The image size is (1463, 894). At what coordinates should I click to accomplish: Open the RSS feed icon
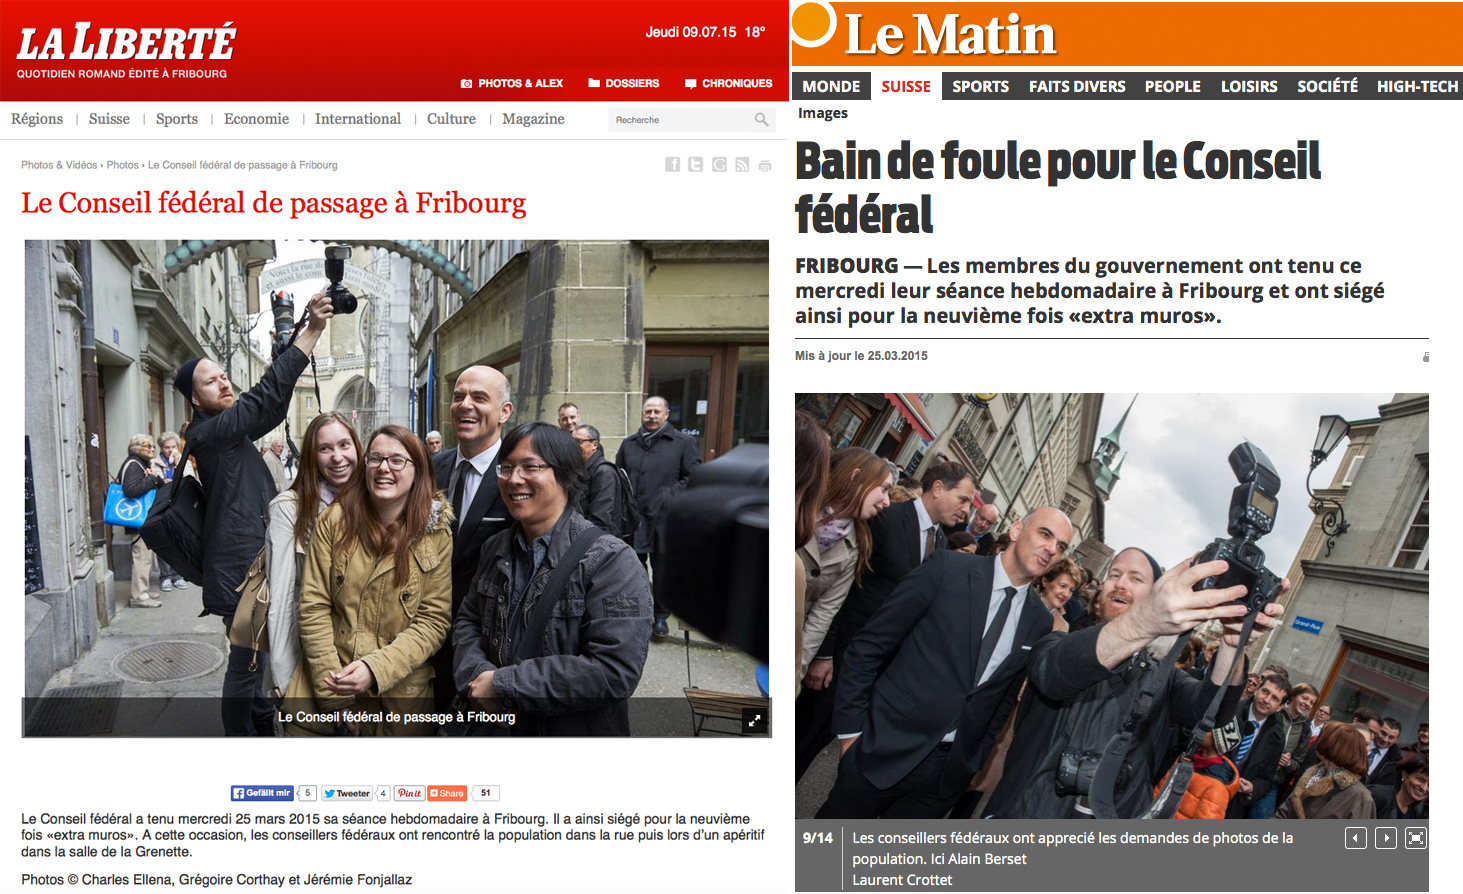click(x=742, y=165)
